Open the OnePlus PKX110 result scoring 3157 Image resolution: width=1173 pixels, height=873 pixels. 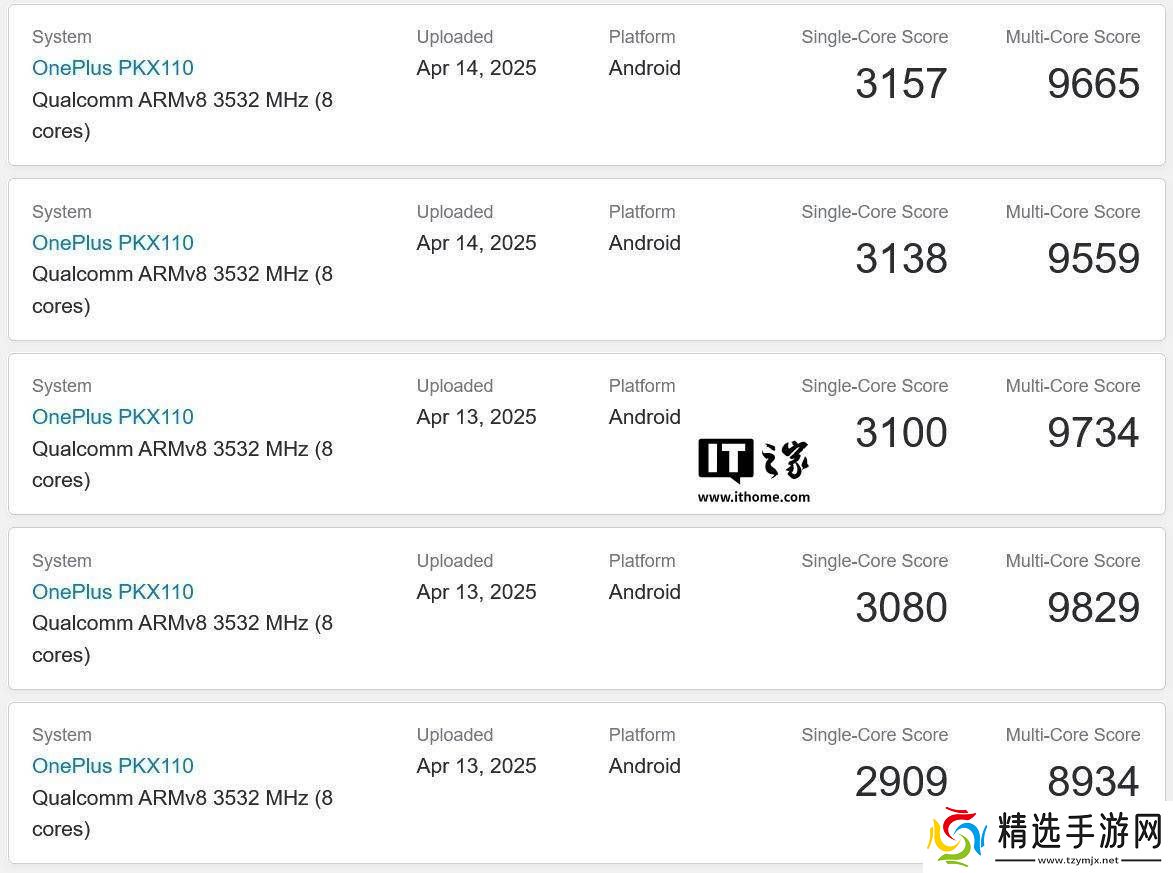(x=113, y=68)
